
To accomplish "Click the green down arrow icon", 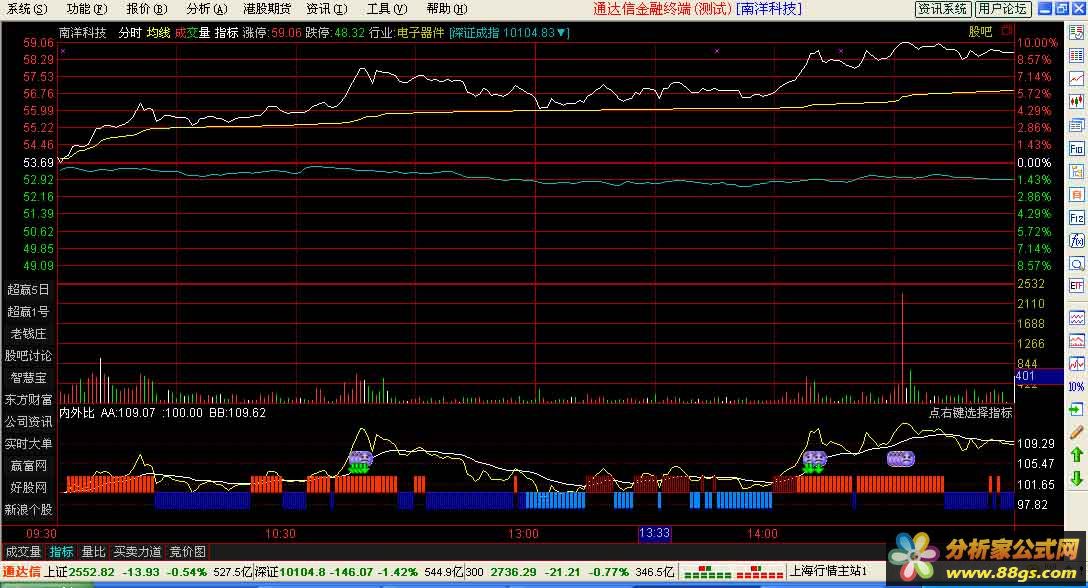I will click(1076, 478).
